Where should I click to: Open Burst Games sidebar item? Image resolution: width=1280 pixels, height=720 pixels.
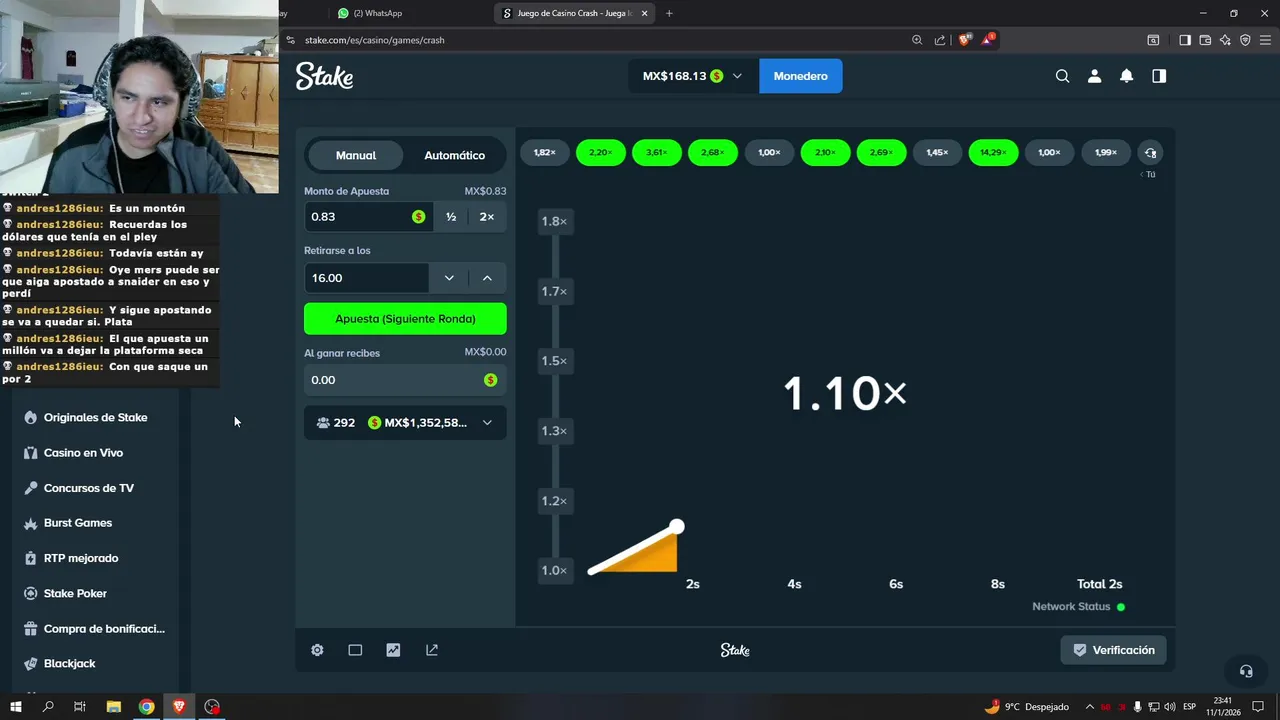77,523
